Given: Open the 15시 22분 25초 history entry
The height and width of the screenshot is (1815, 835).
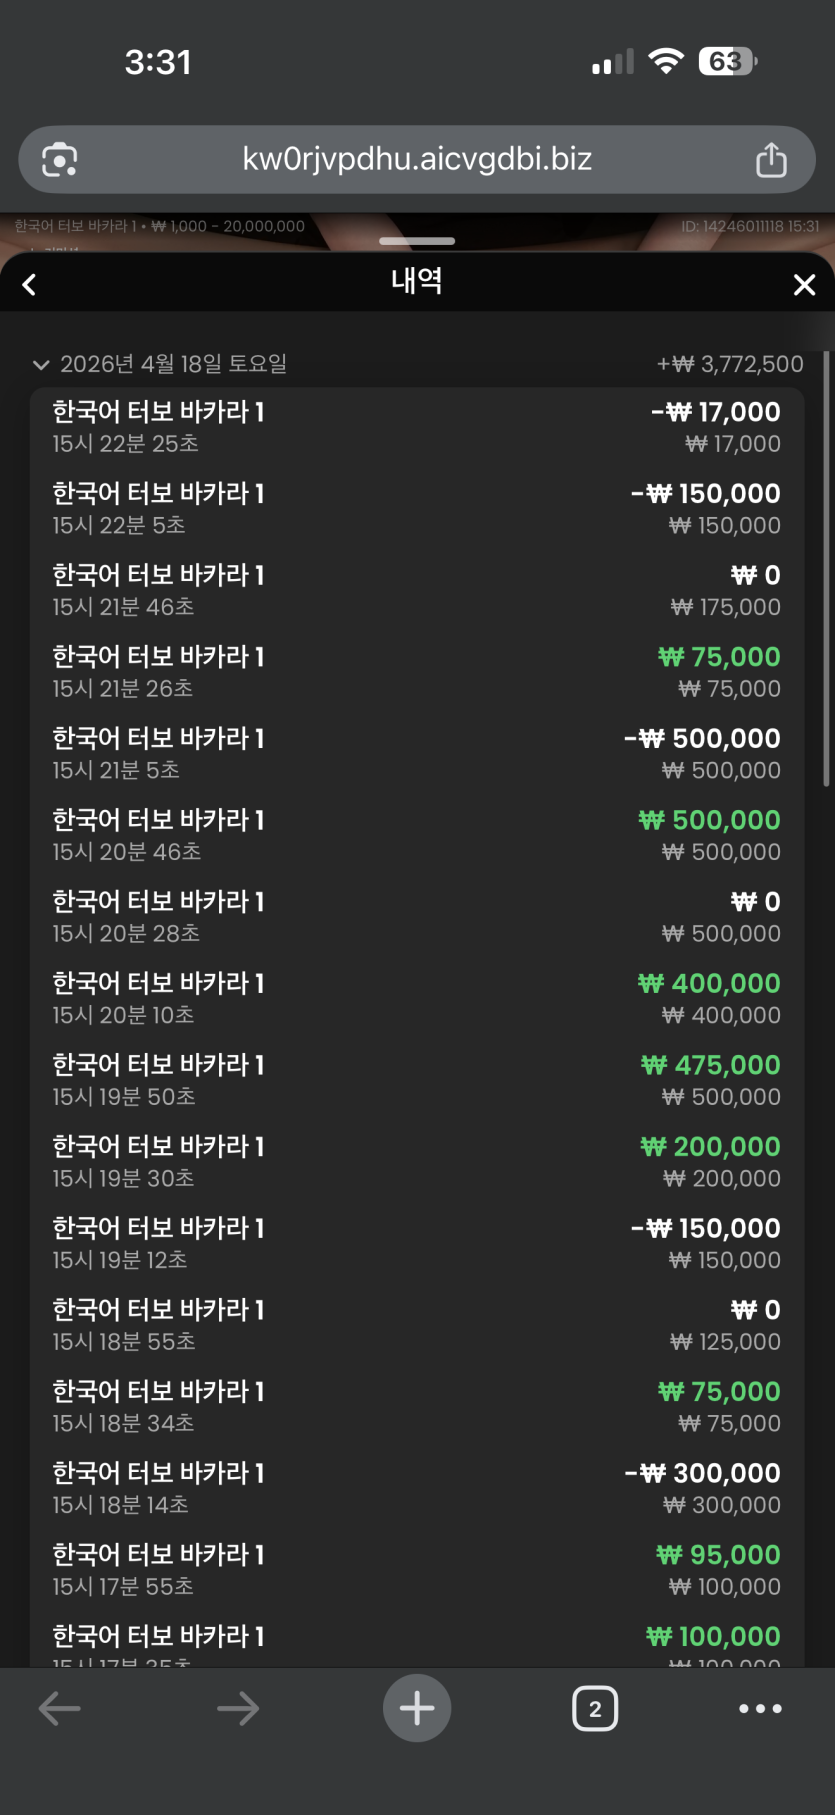Looking at the screenshot, I should 417,427.
